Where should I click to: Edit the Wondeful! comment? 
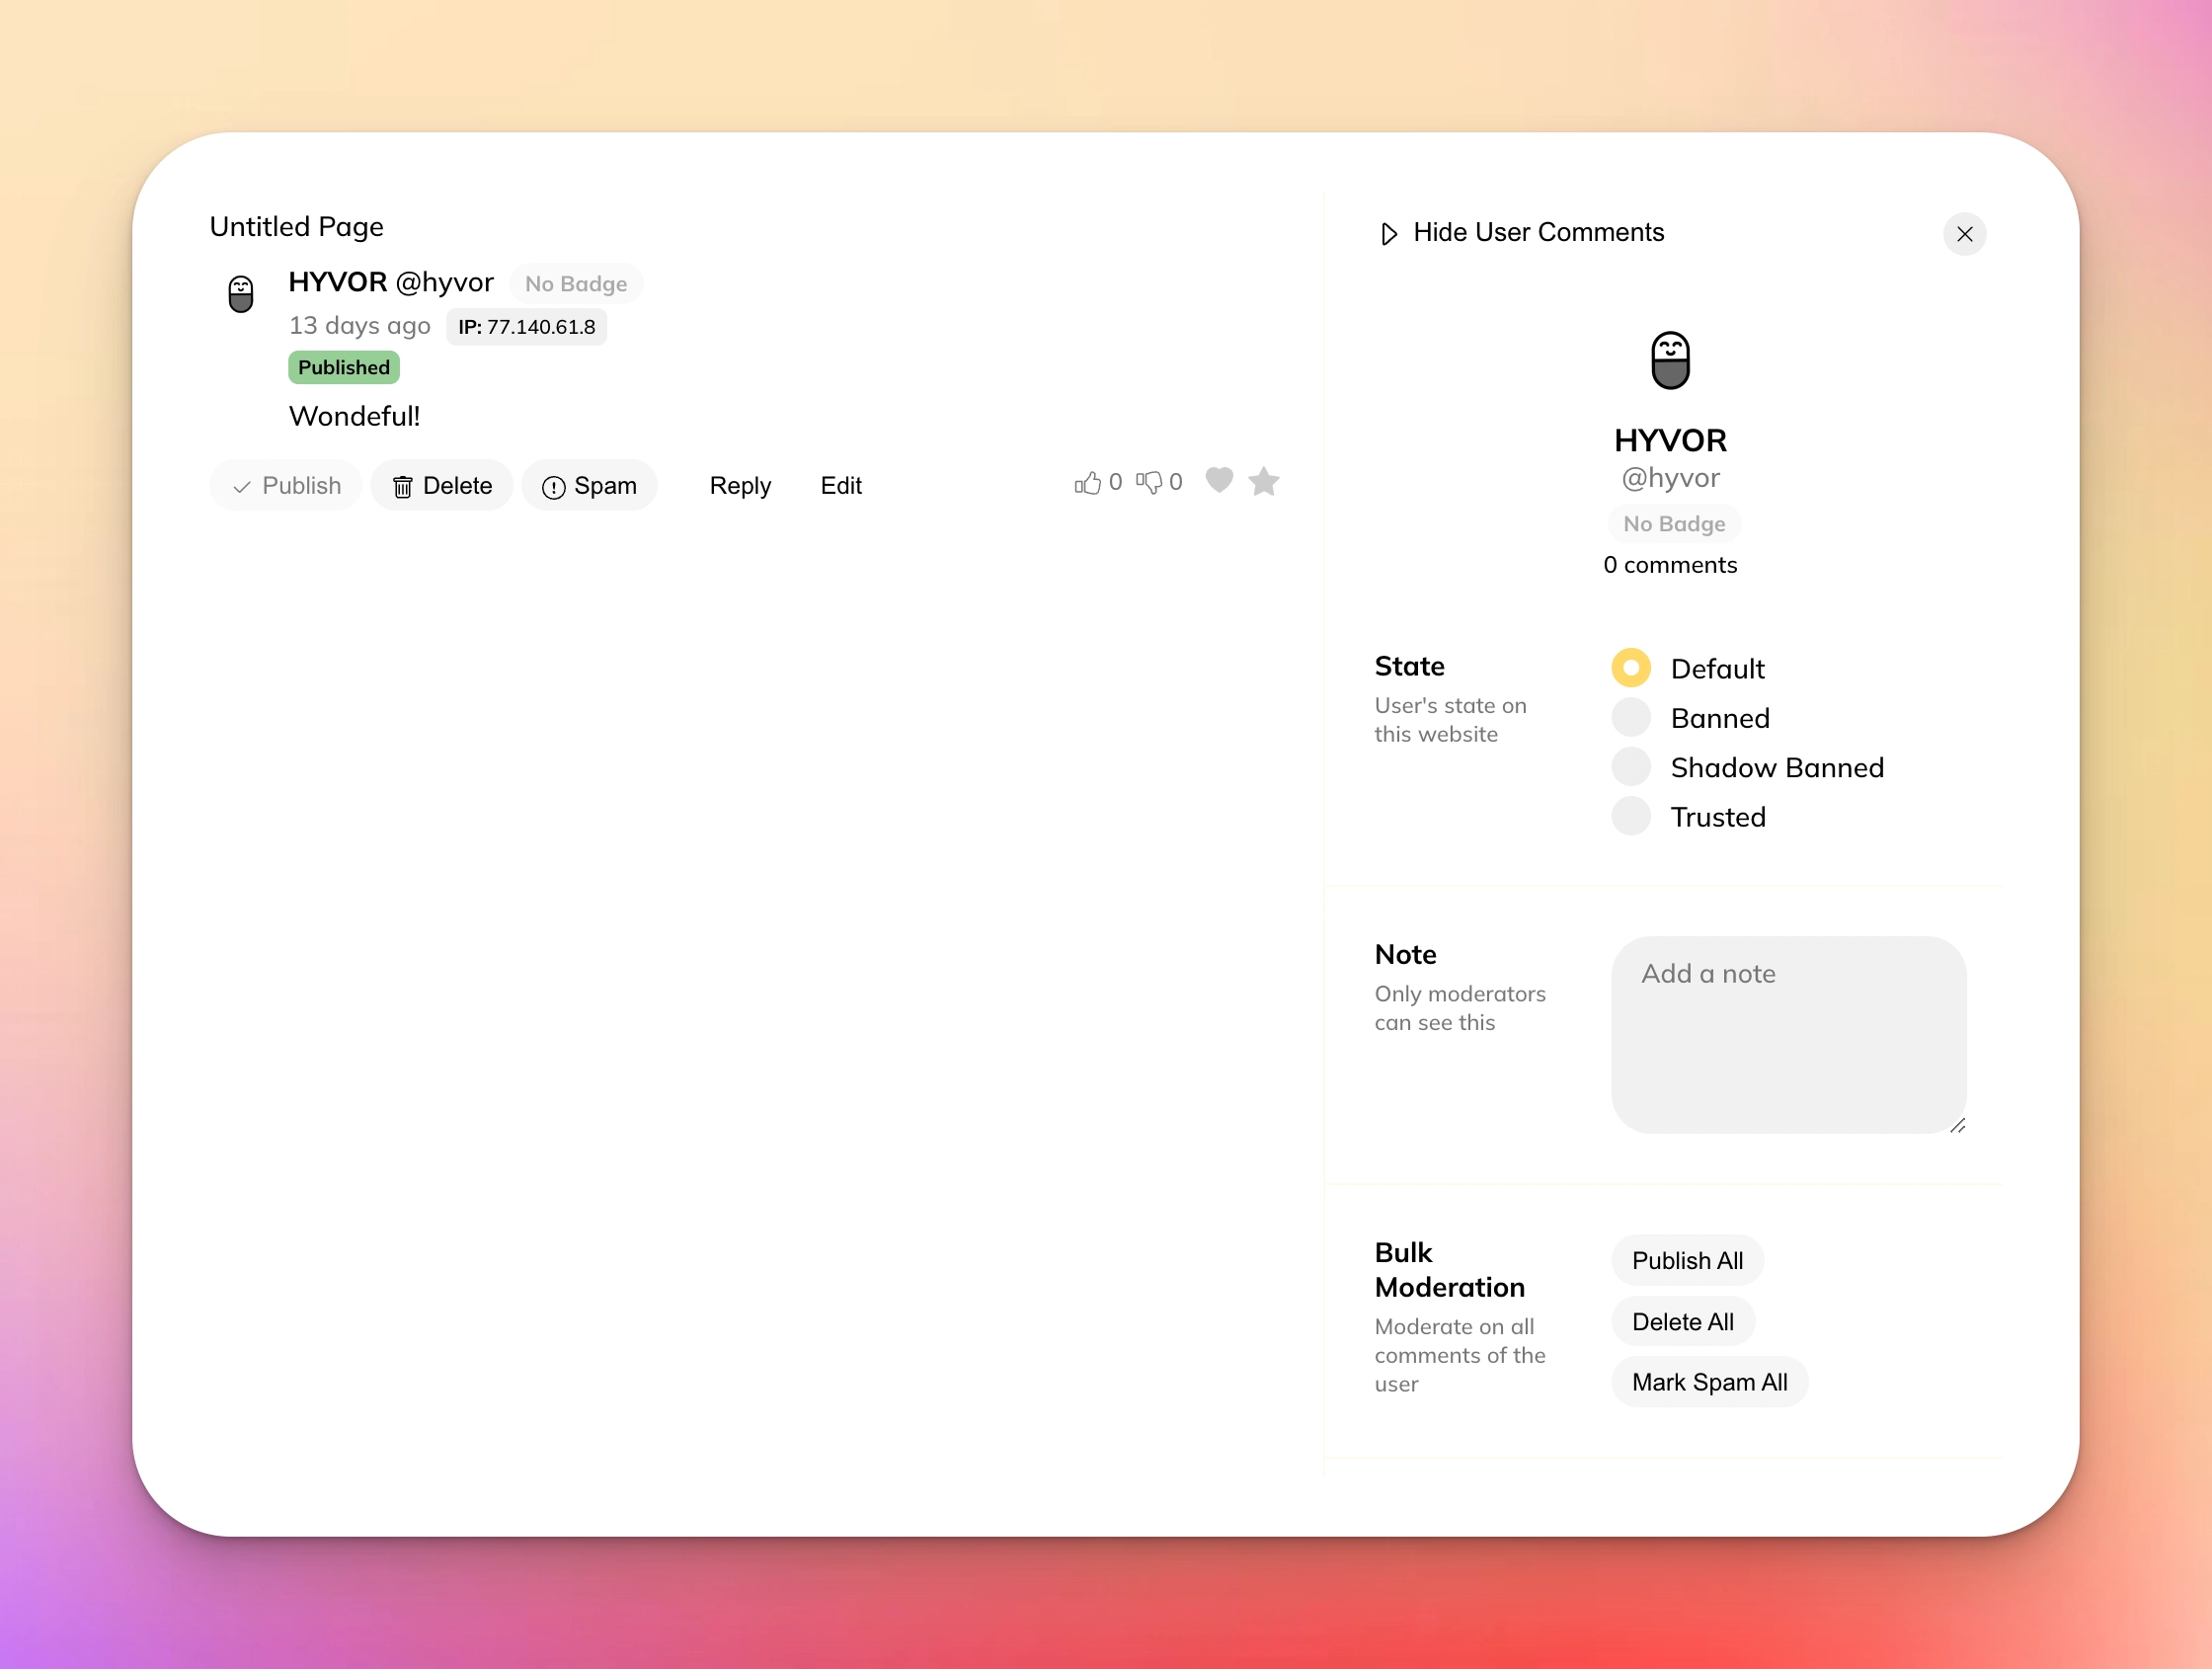click(x=841, y=486)
